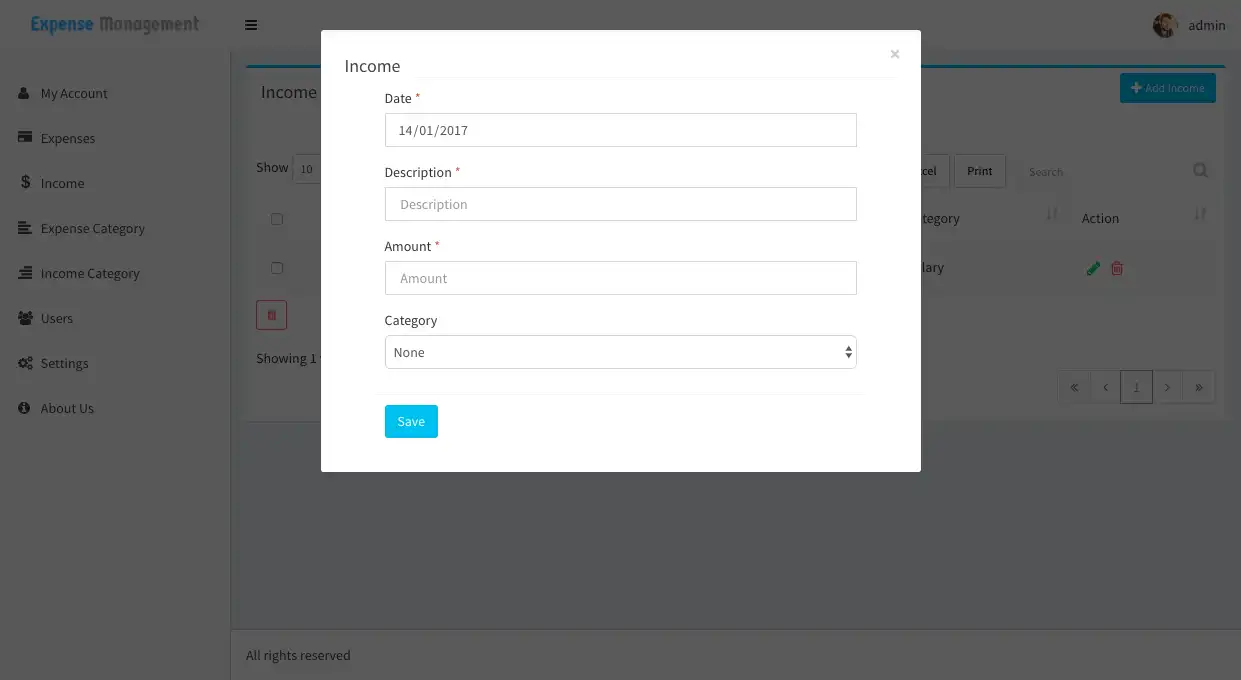This screenshot has width=1241, height=680.
Task: Open the Show entries count dropdown
Action: 305,169
